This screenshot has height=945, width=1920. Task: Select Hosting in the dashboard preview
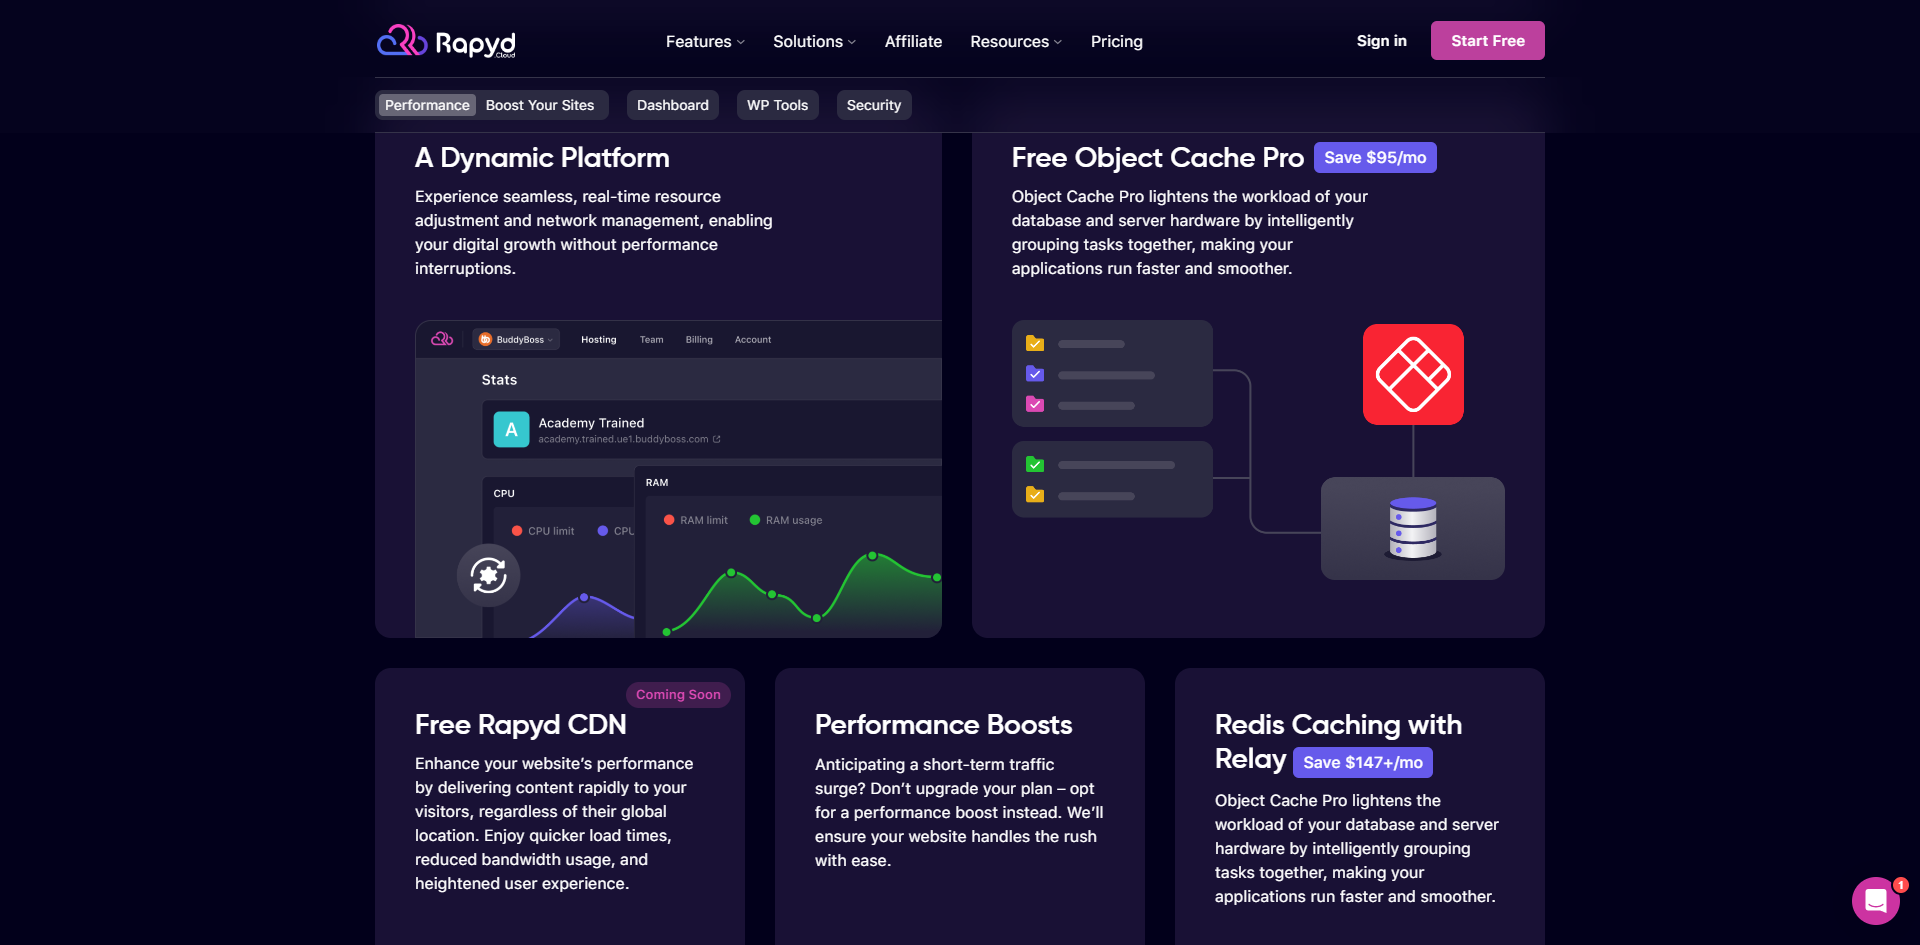tap(599, 340)
